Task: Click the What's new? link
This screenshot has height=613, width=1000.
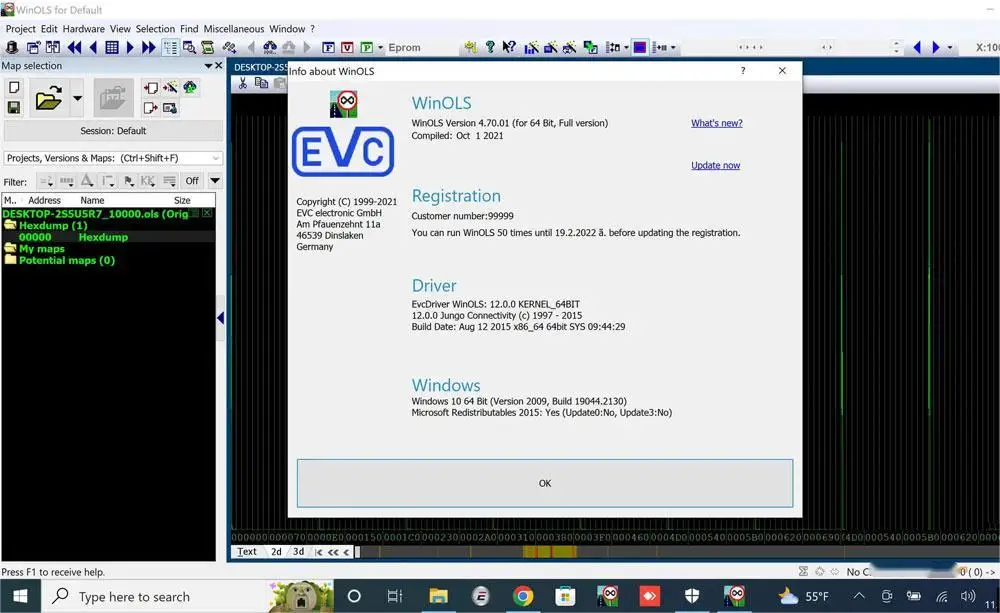Action: pyautogui.click(x=717, y=123)
